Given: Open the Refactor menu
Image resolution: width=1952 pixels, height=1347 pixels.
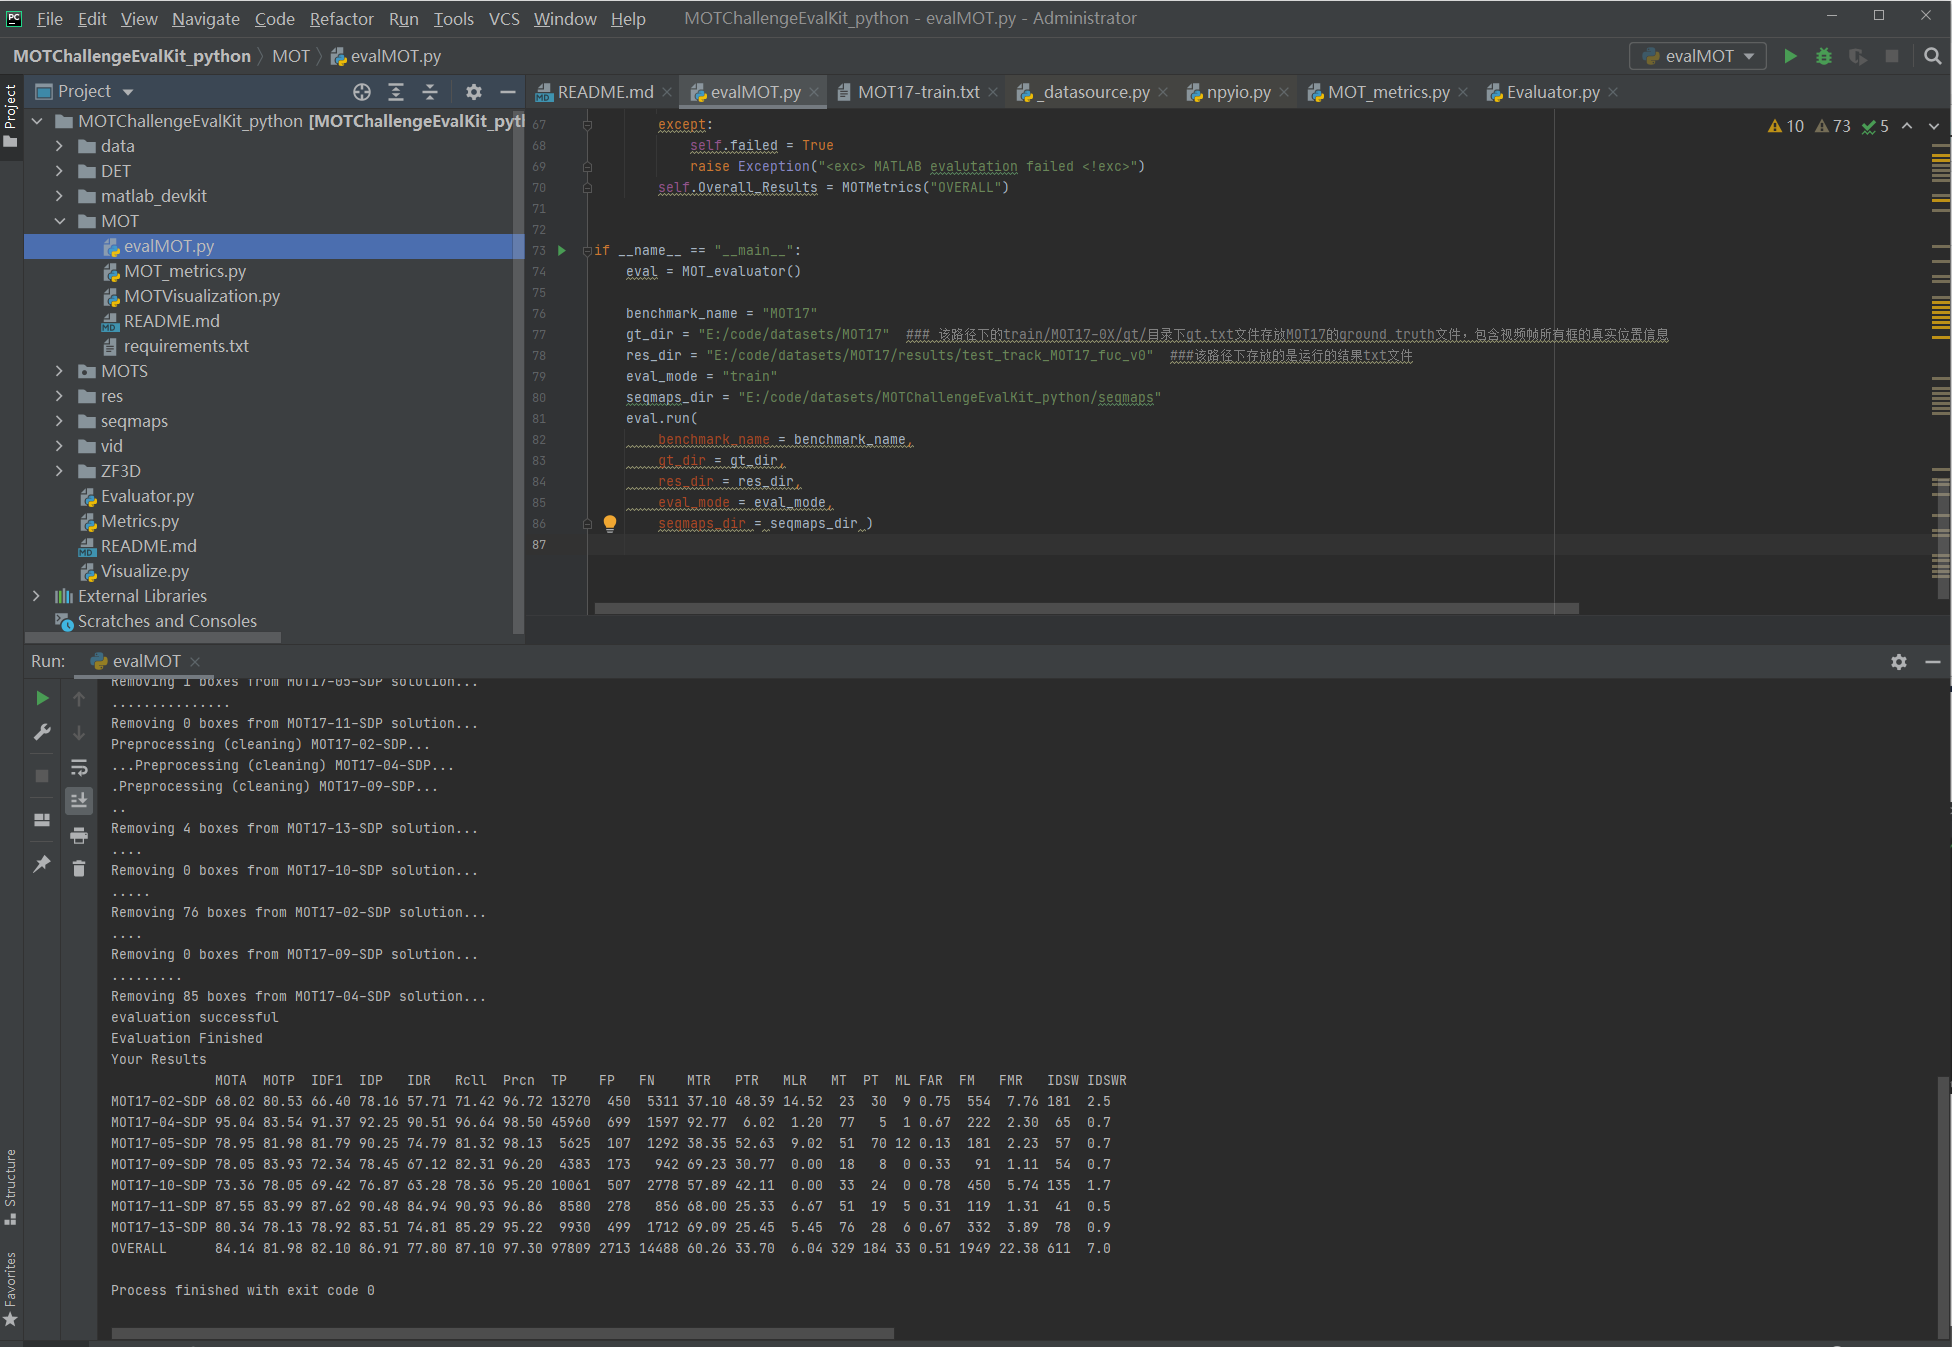Looking at the screenshot, I should coord(341,18).
